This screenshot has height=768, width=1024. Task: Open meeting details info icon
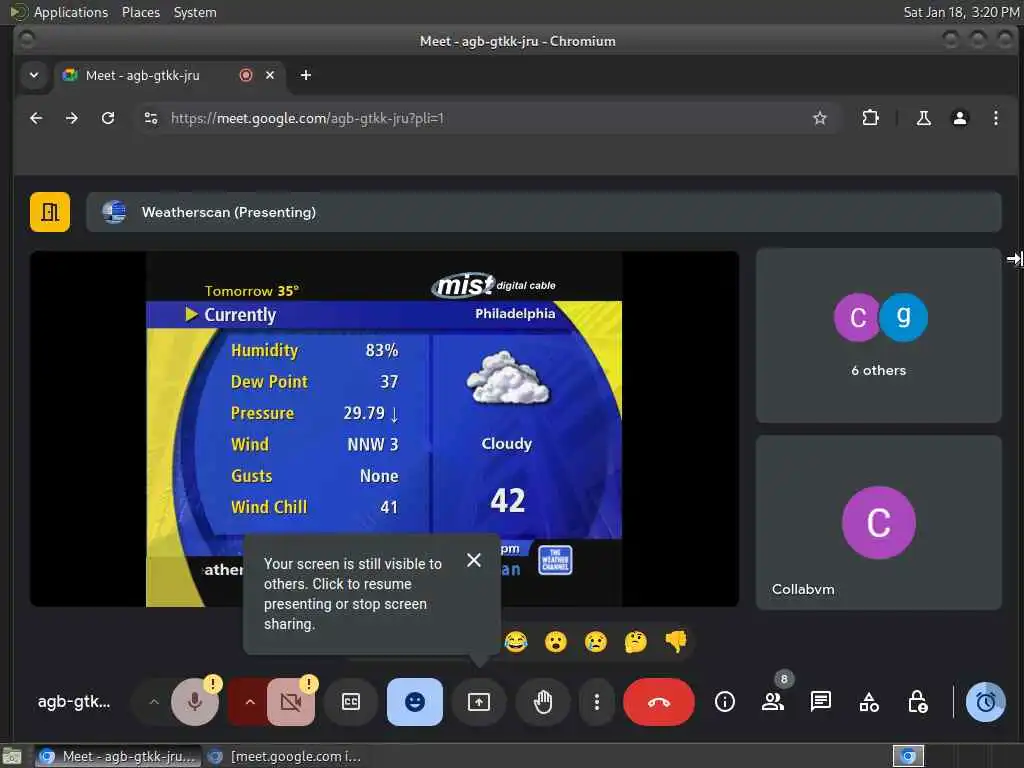(x=725, y=702)
